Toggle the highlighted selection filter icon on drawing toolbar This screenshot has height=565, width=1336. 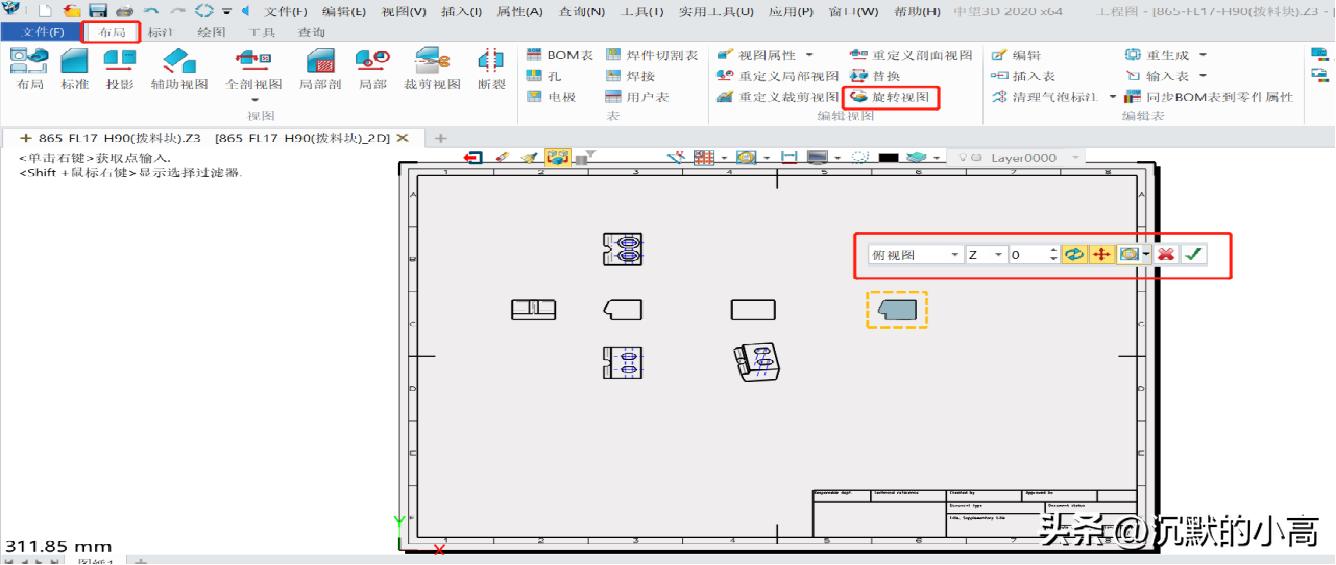(557, 158)
